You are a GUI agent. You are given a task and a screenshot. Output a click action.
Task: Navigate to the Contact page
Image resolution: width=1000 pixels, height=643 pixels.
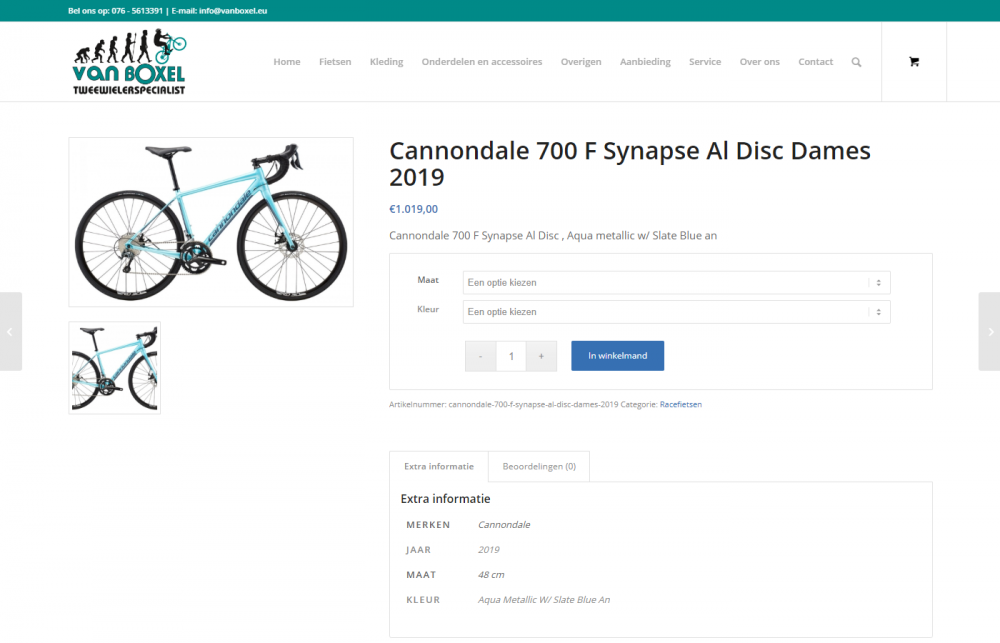tap(815, 62)
